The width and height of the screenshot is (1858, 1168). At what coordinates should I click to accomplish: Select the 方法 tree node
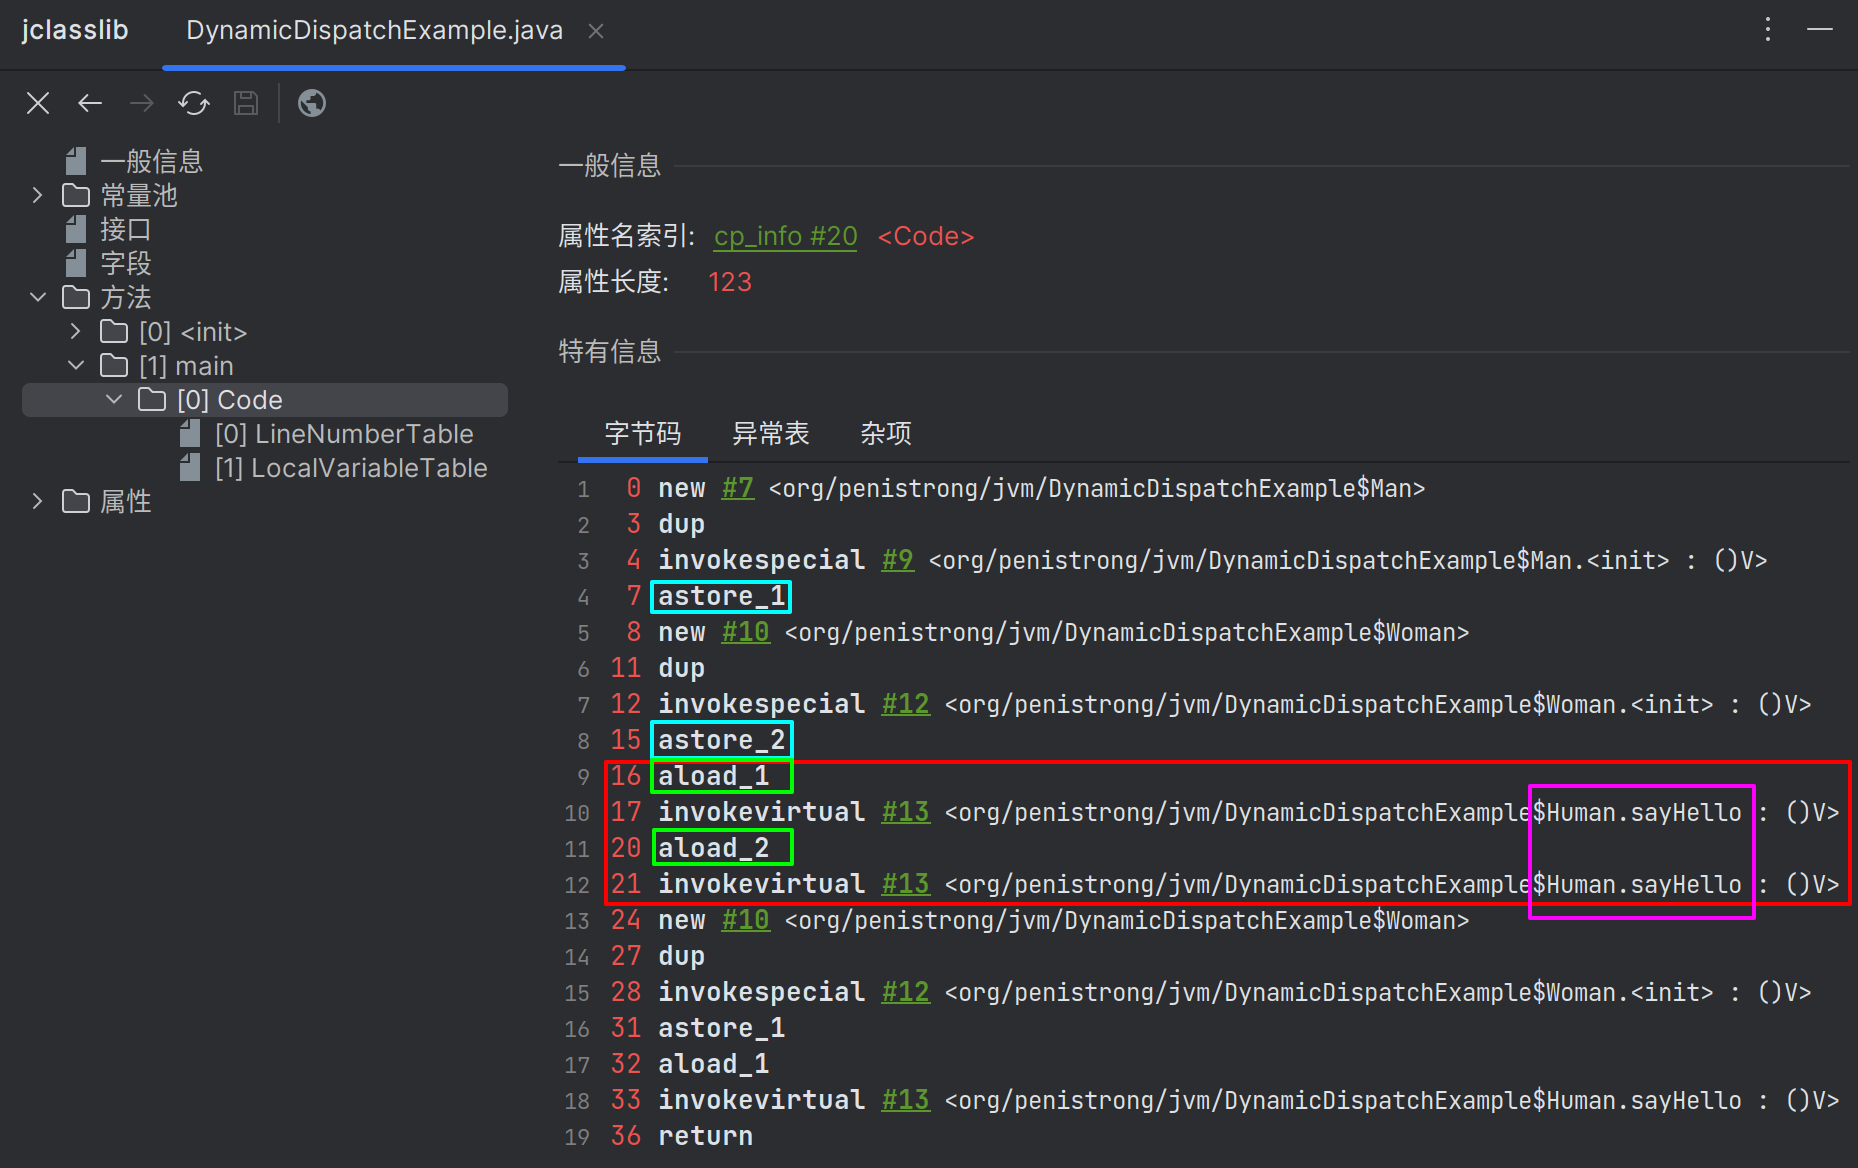point(126,297)
